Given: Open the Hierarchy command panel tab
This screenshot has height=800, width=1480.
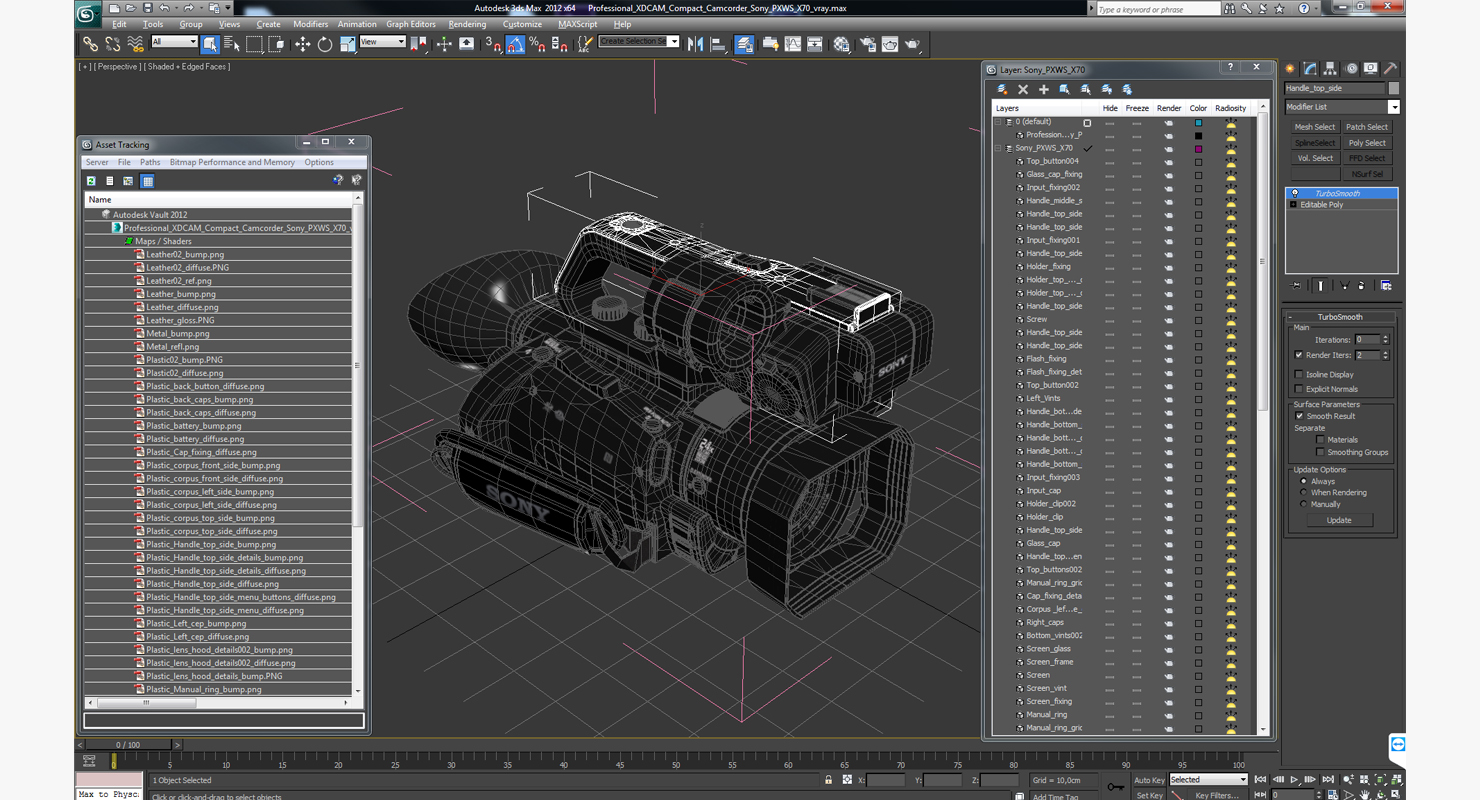Looking at the screenshot, I should click(1331, 69).
